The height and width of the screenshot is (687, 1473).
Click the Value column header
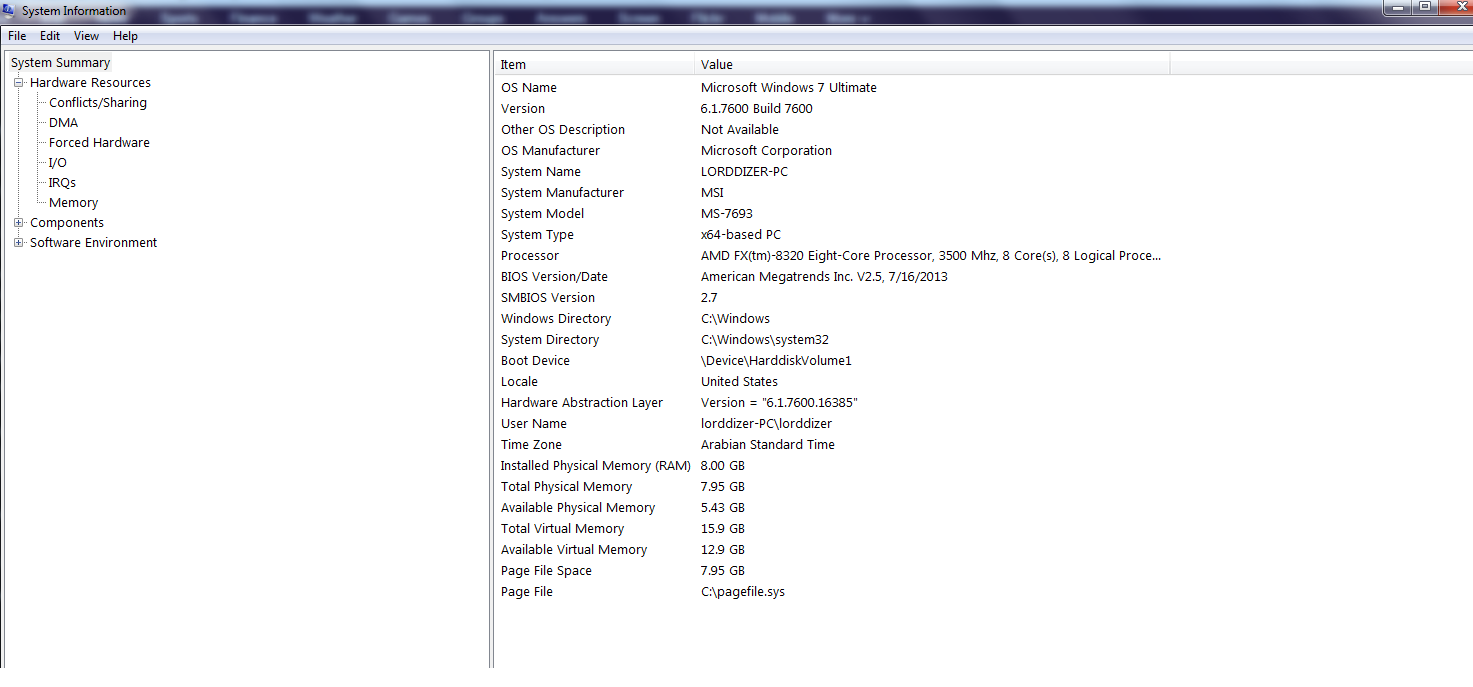(932, 65)
